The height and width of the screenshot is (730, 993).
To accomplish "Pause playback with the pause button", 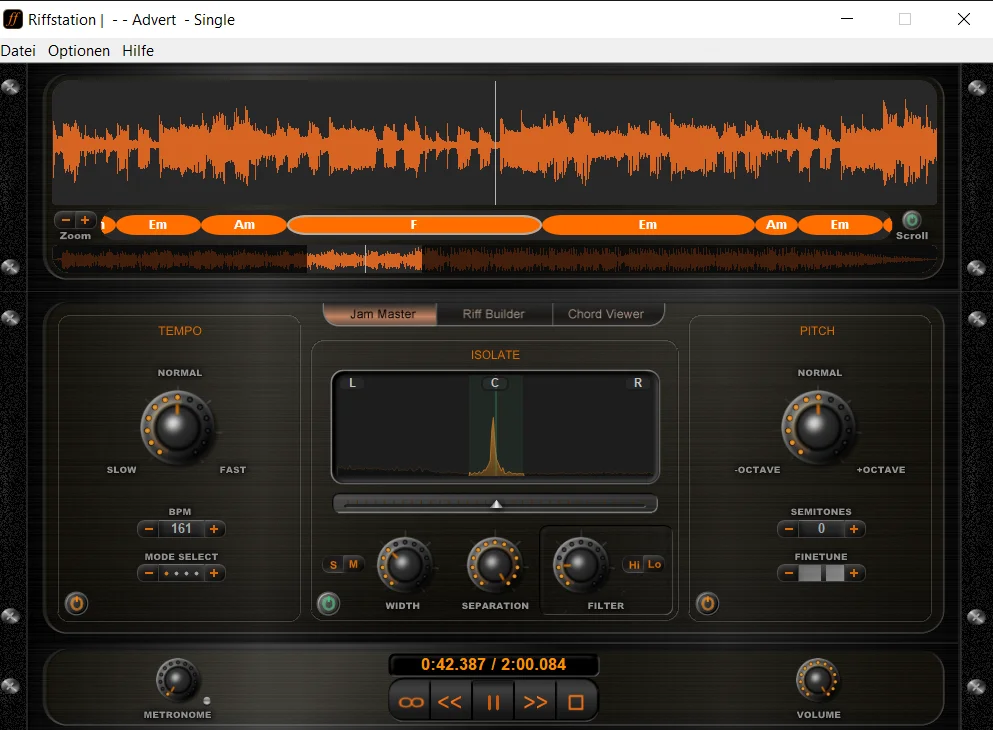I will (x=493, y=702).
